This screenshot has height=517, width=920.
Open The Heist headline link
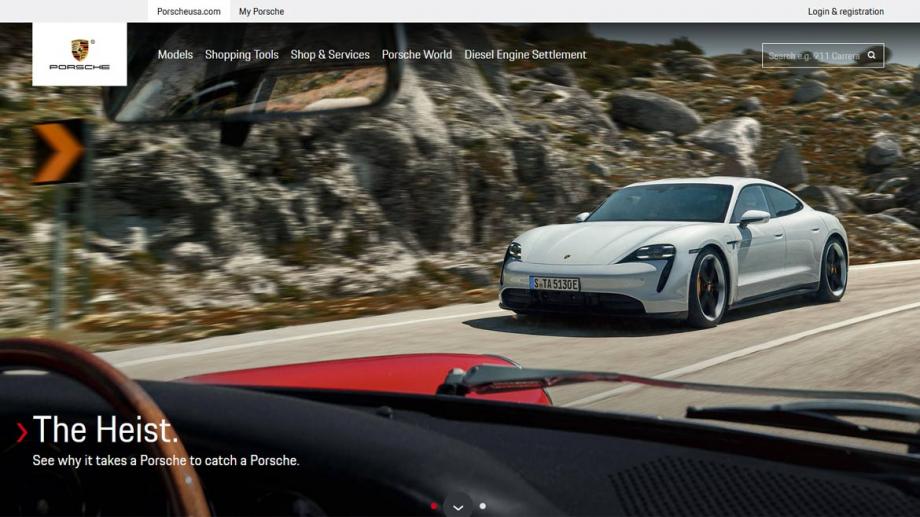click(105, 430)
